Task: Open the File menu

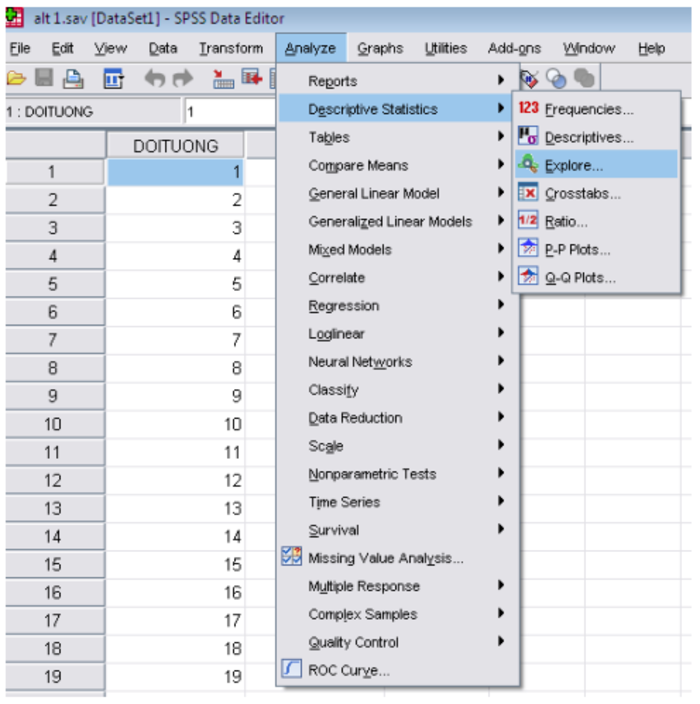Action: click(x=20, y=48)
